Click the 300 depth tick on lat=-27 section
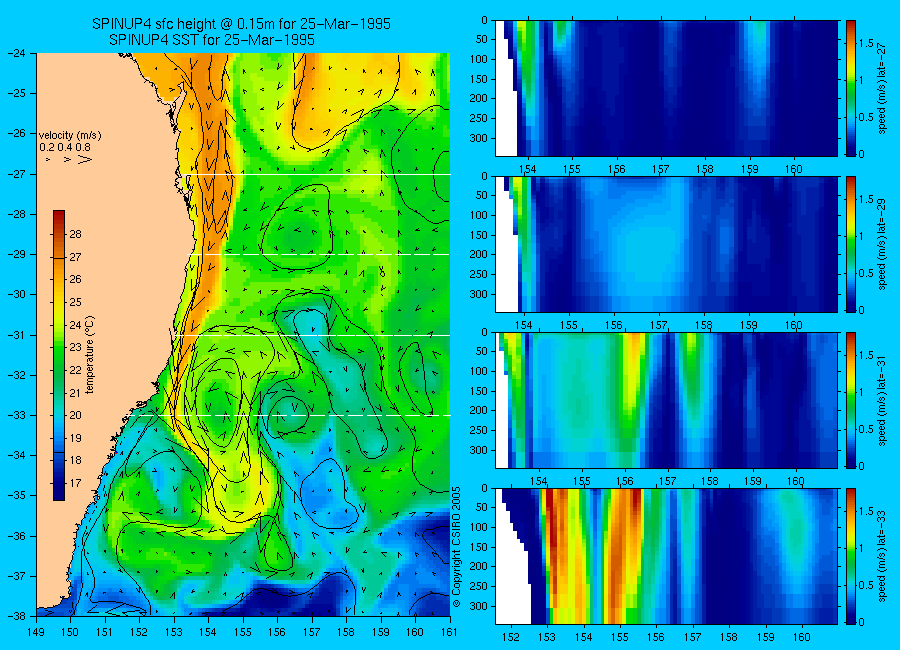The image size is (900, 650). [480, 138]
